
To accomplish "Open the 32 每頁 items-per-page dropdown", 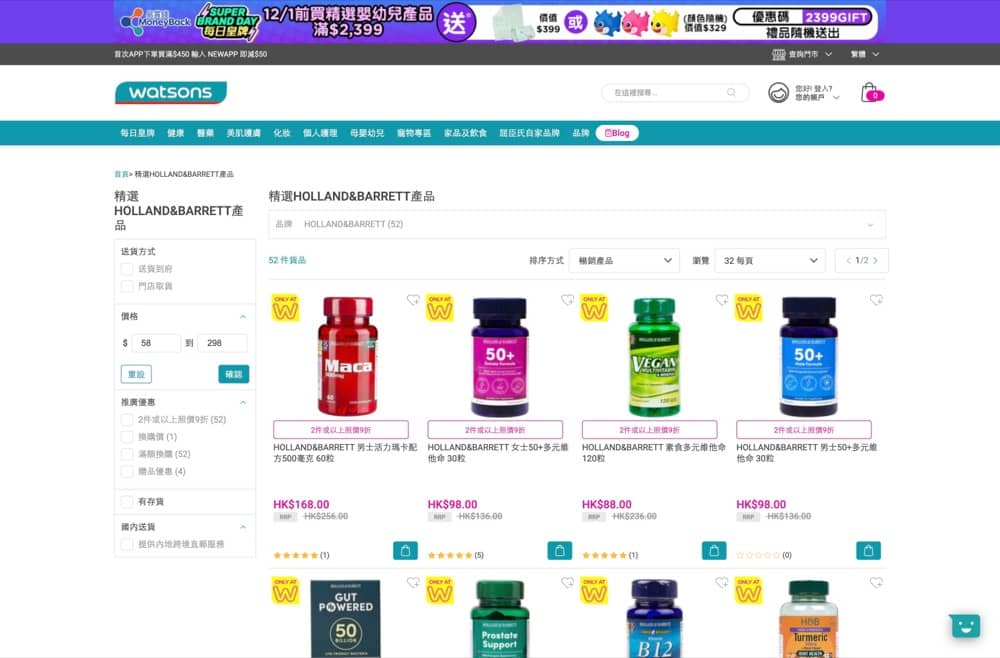I will (770, 261).
